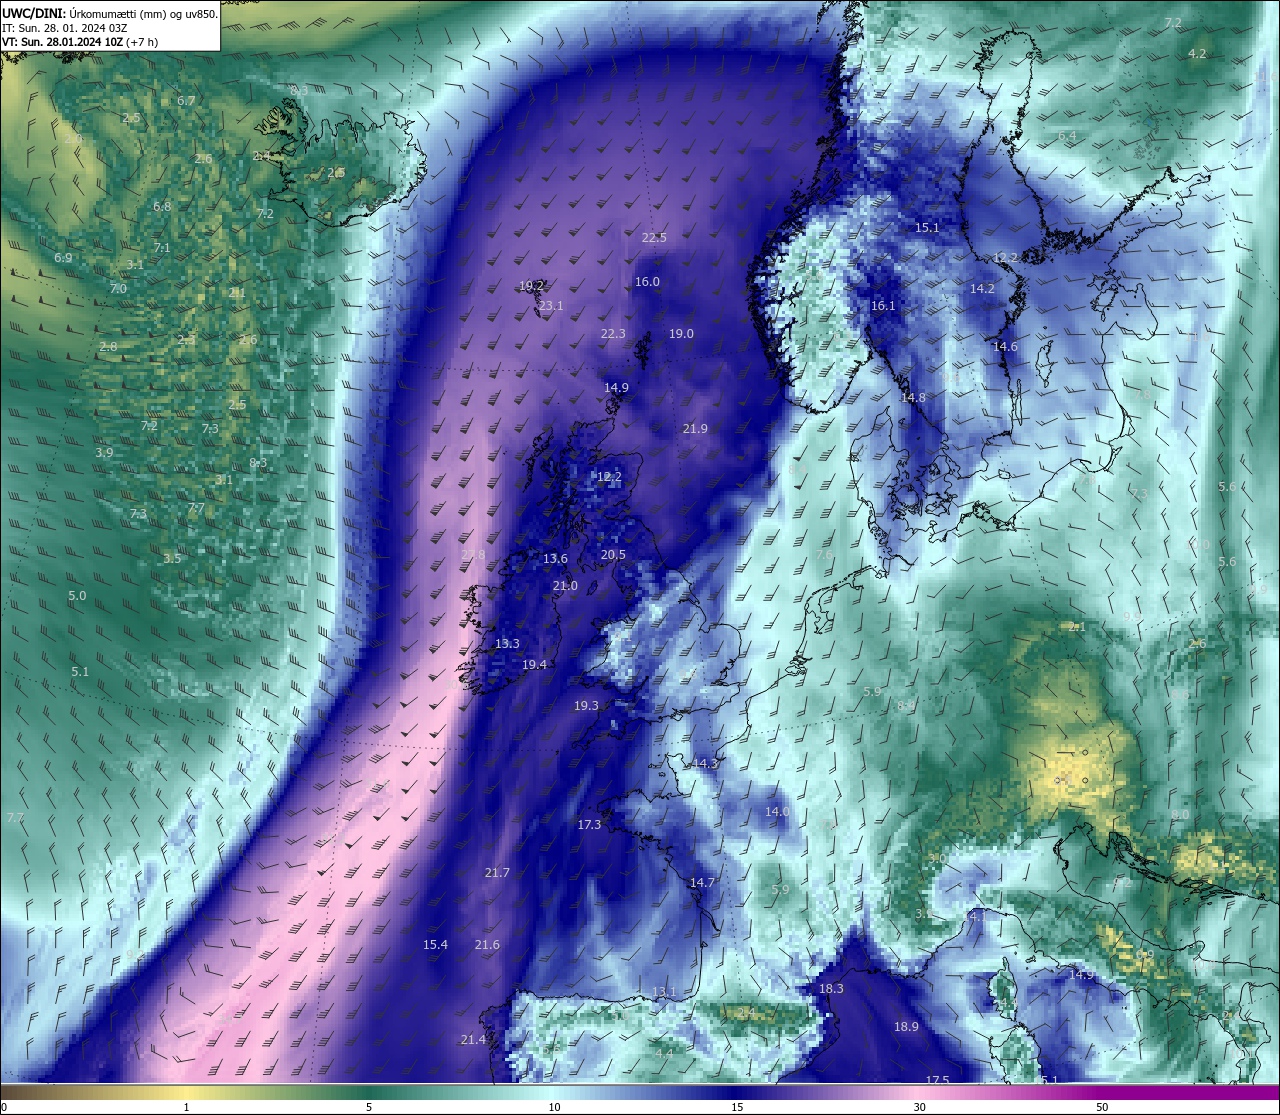The height and width of the screenshot is (1115, 1280).
Task: Click the 22.3 value label
Action: pyautogui.click(x=613, y=334)
